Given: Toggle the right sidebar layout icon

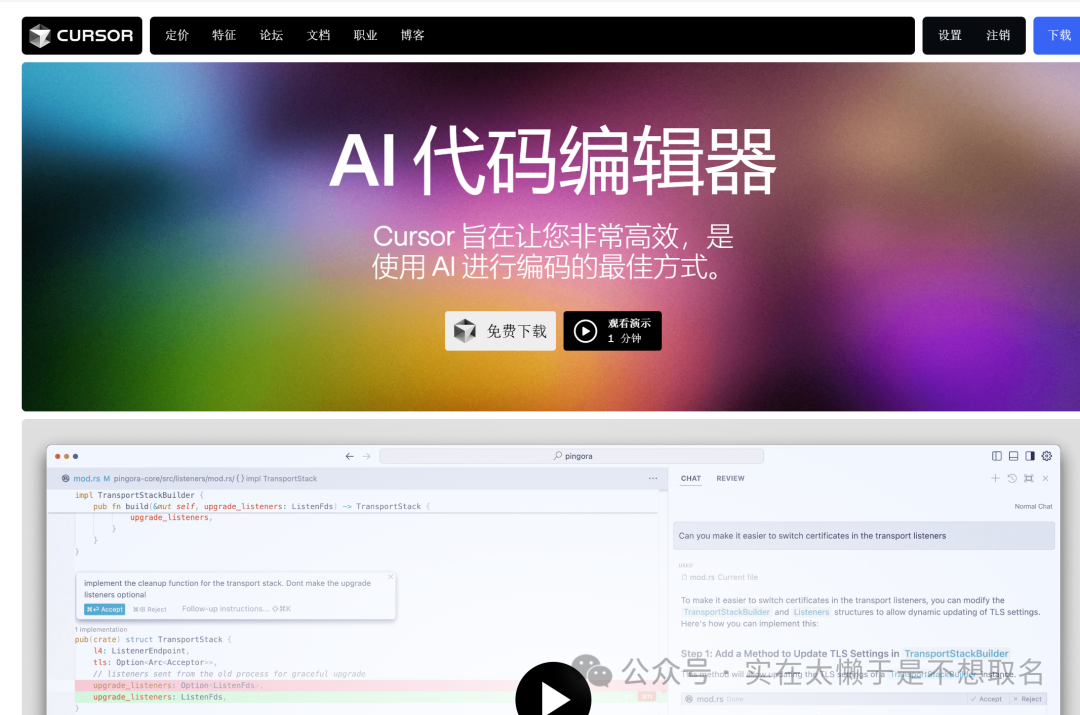Looking at the screenshot, I should (x=1030, y=456).
